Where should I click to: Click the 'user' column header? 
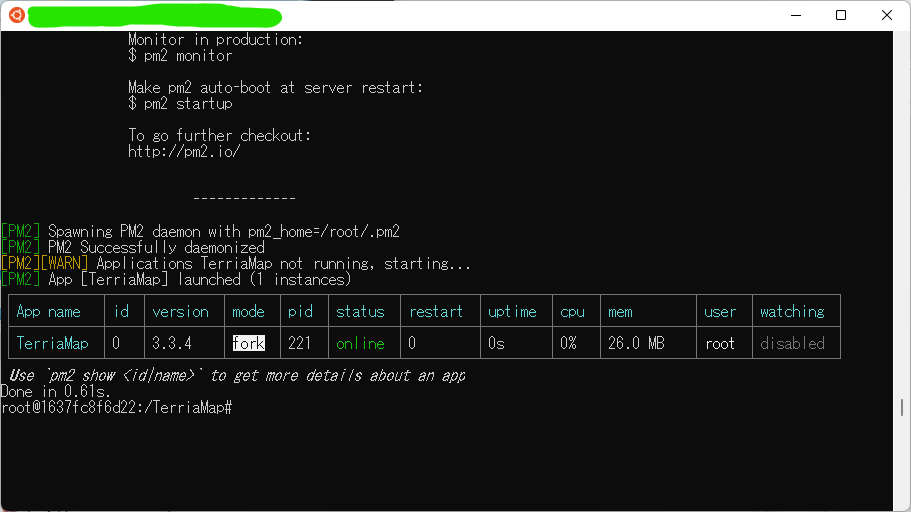click(x=720, y=312)
